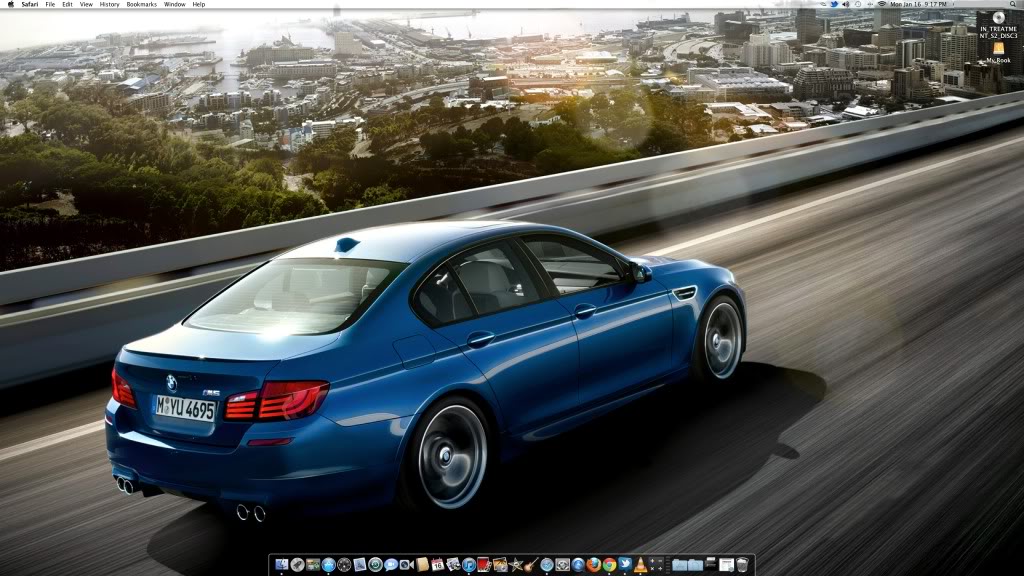Open Photo Booth in the Dock

pos(484,564)
